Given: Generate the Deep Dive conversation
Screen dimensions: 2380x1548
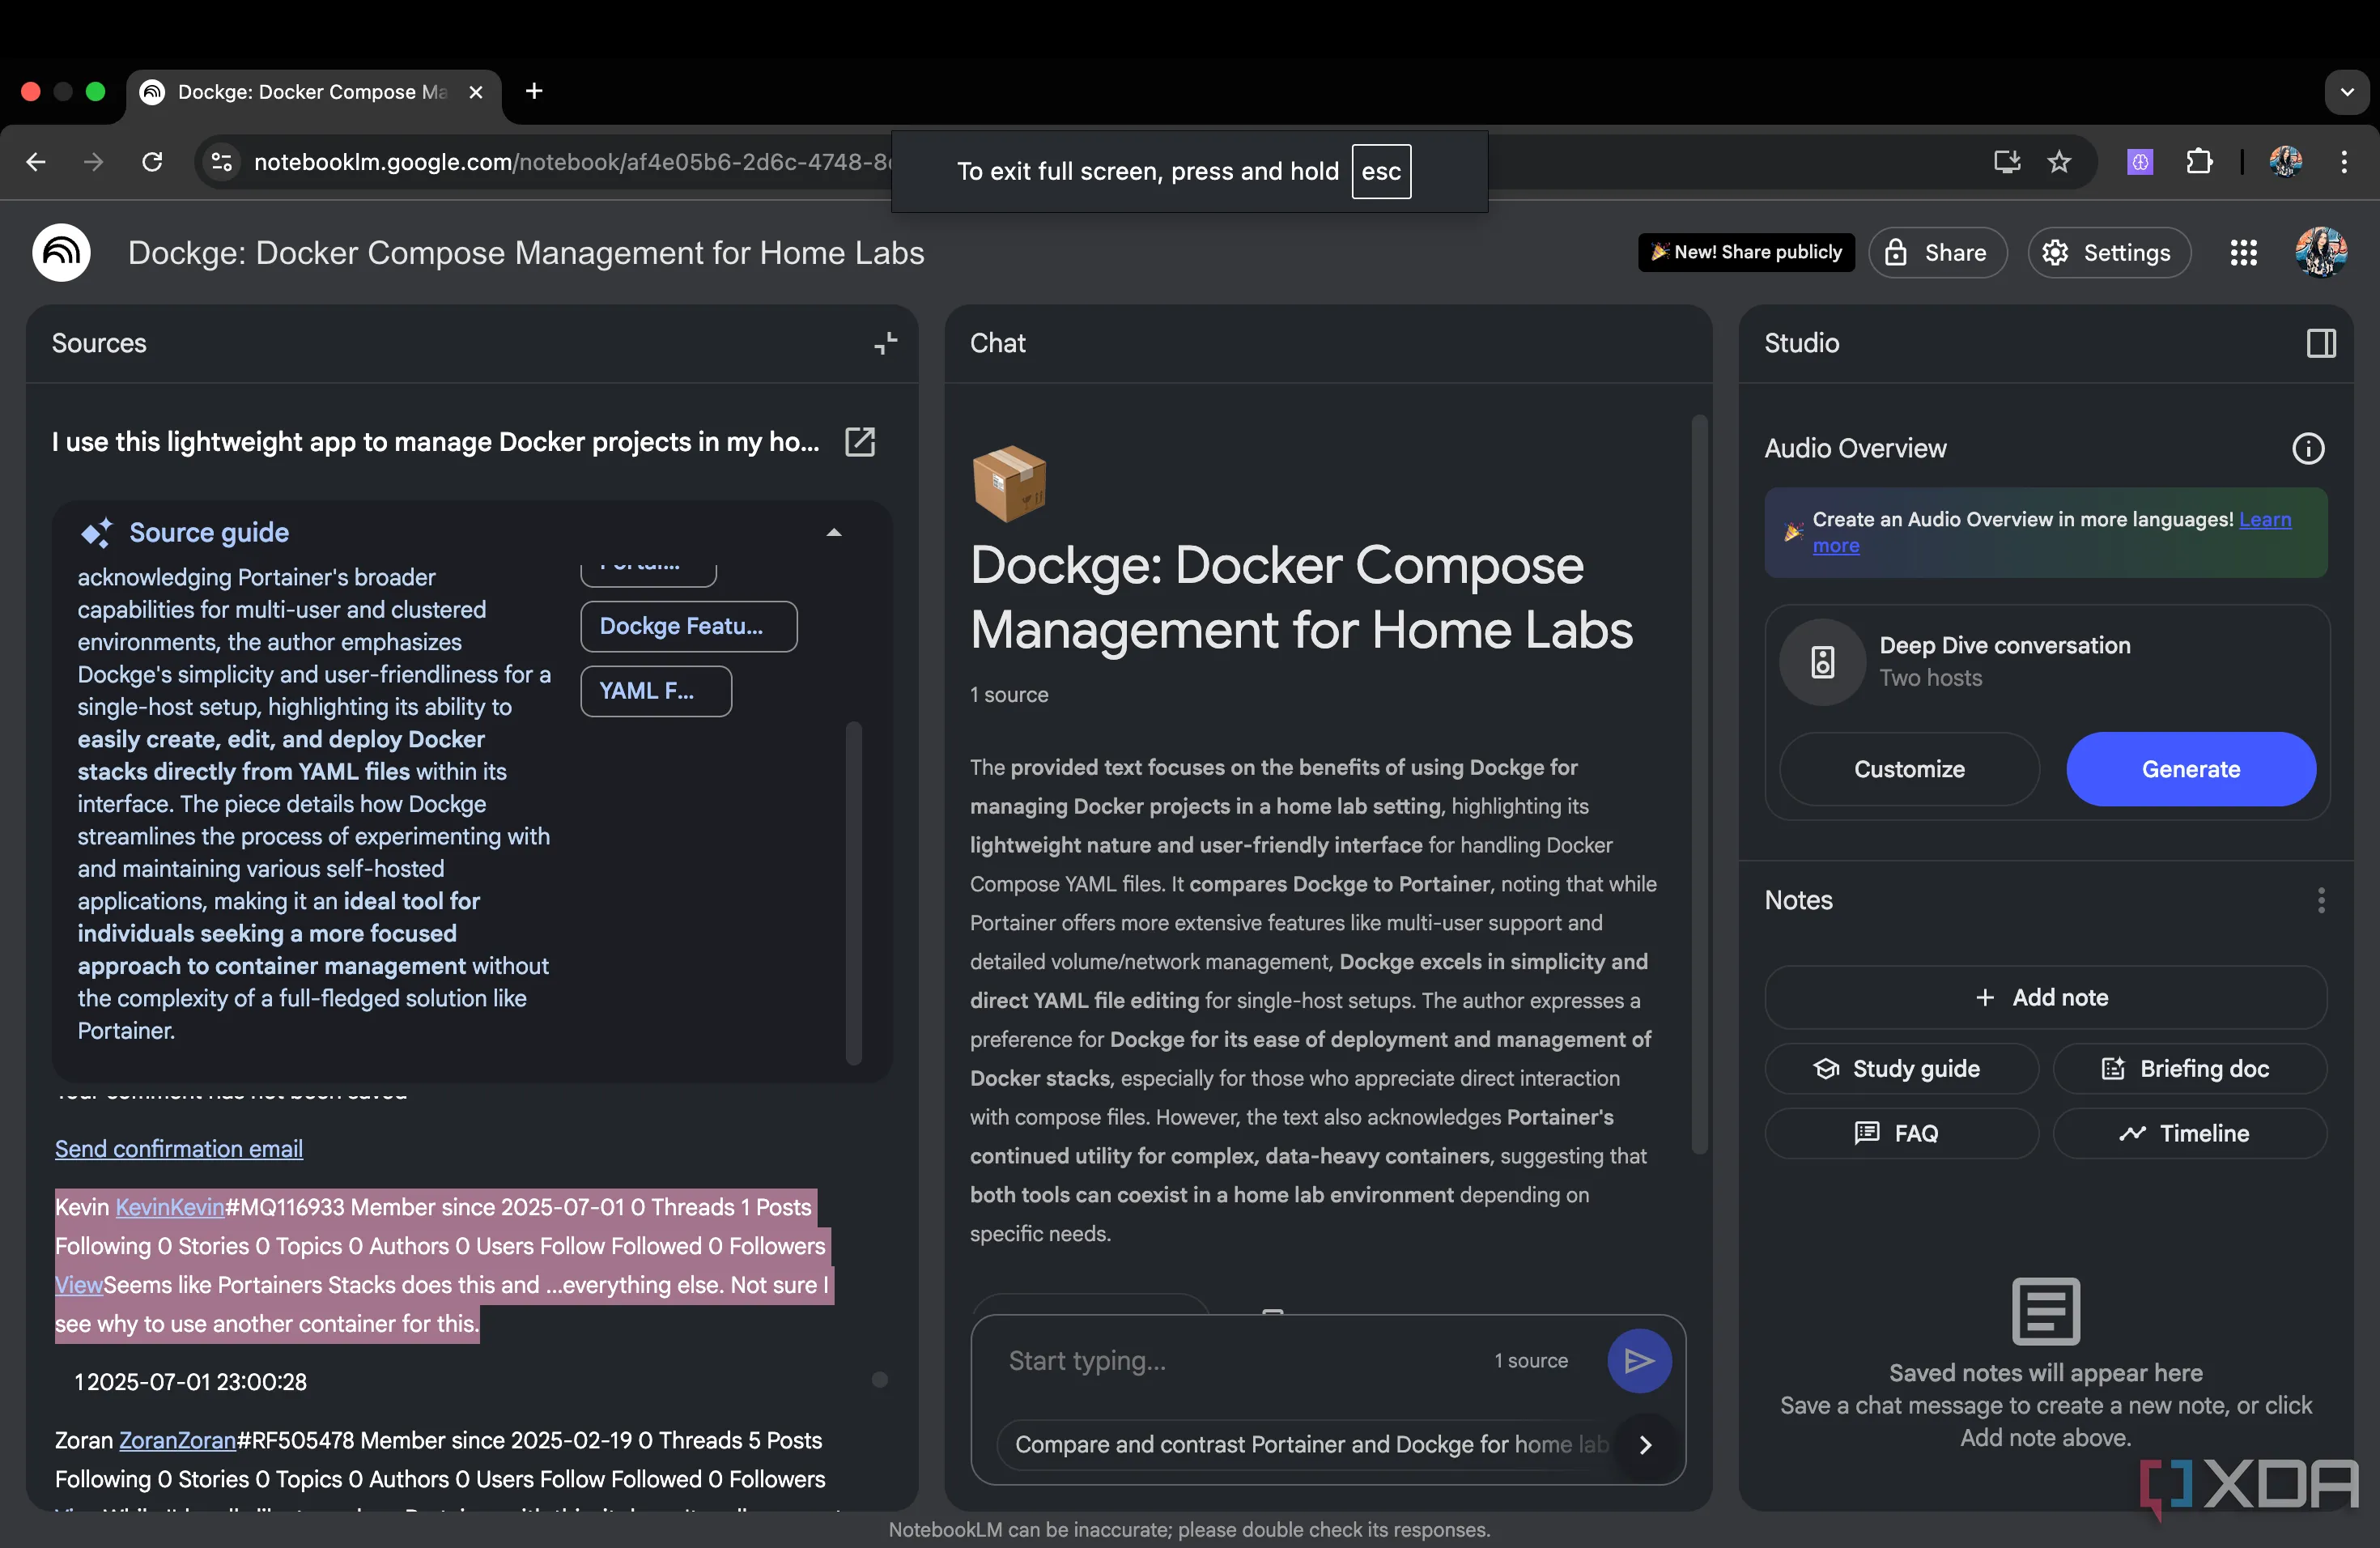Looking at the screenshot, I should click(x=2190, y=769).
